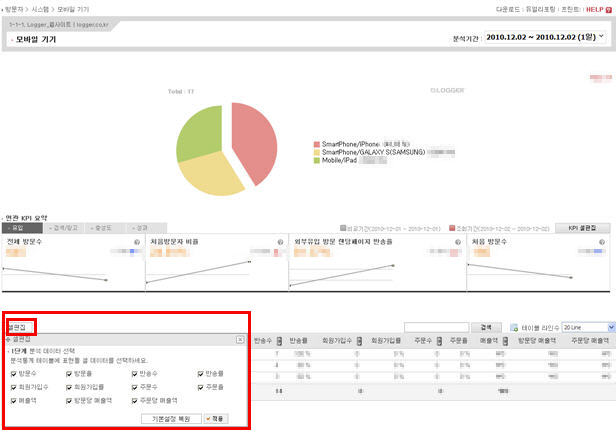Click the search text field above table
The image size is (616, 434).
coord(437,327)
